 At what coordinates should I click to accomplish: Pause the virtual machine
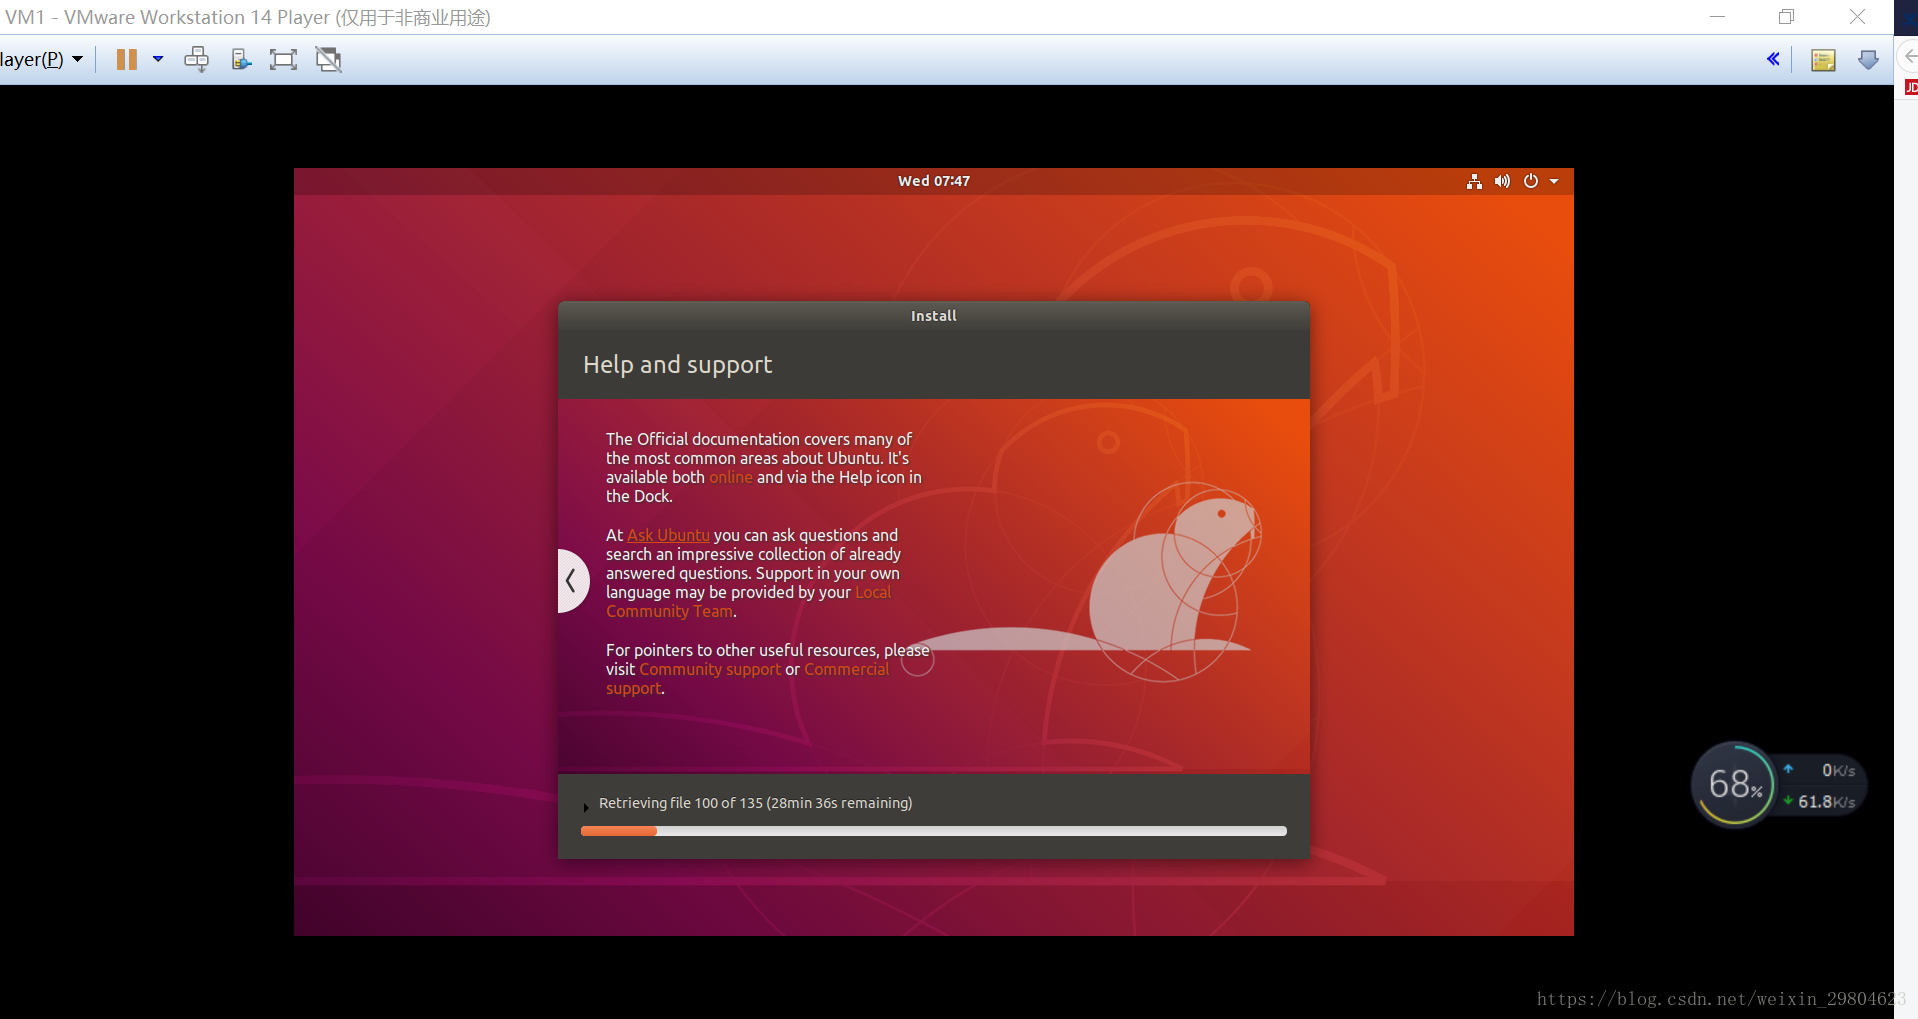point(127,59)
